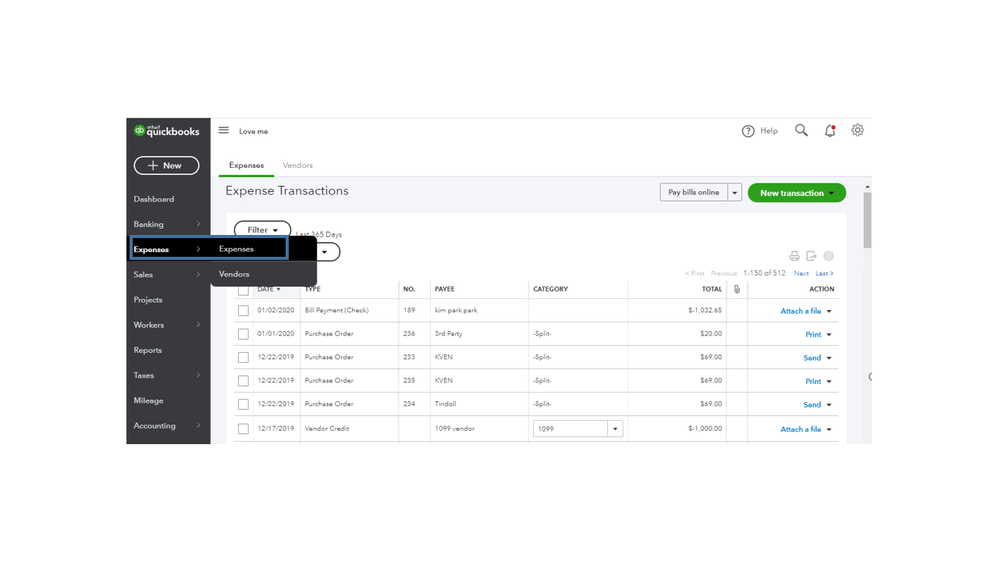Check the Bill Payment (Check) 189 row
This screenshot has height=562, width=999.
pyautogui.click(x=243, y=310)
